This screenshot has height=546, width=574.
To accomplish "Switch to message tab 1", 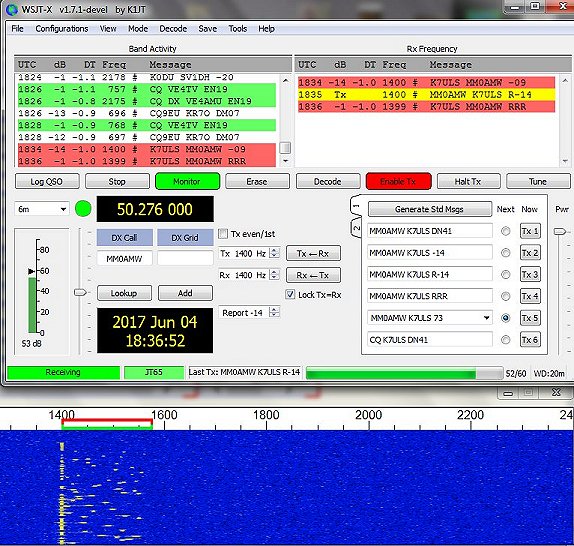I will click(x=356, y=206).
